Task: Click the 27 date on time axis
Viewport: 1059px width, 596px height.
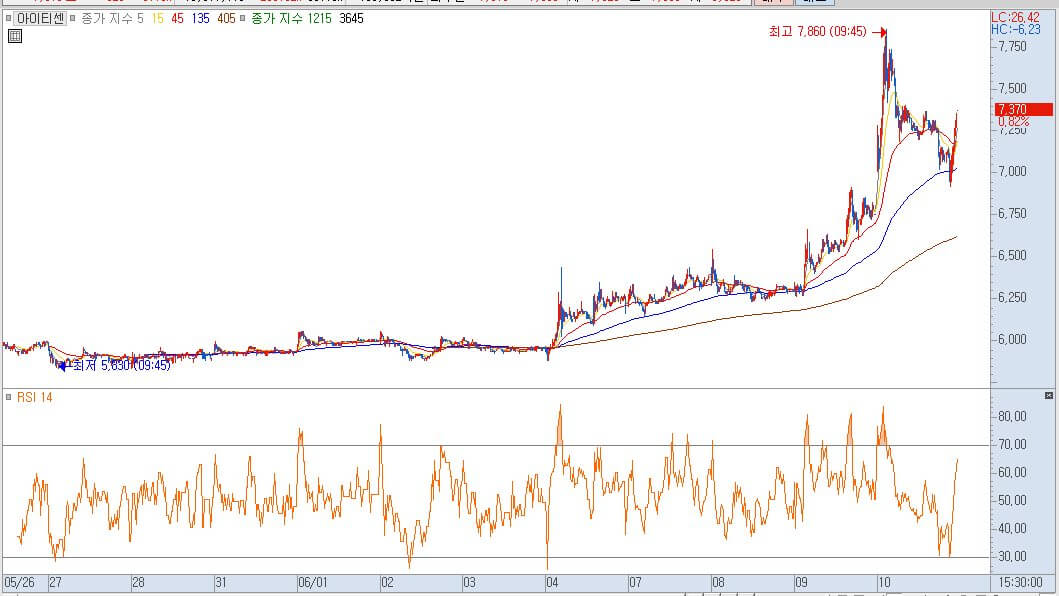Action: click(55, 582)
